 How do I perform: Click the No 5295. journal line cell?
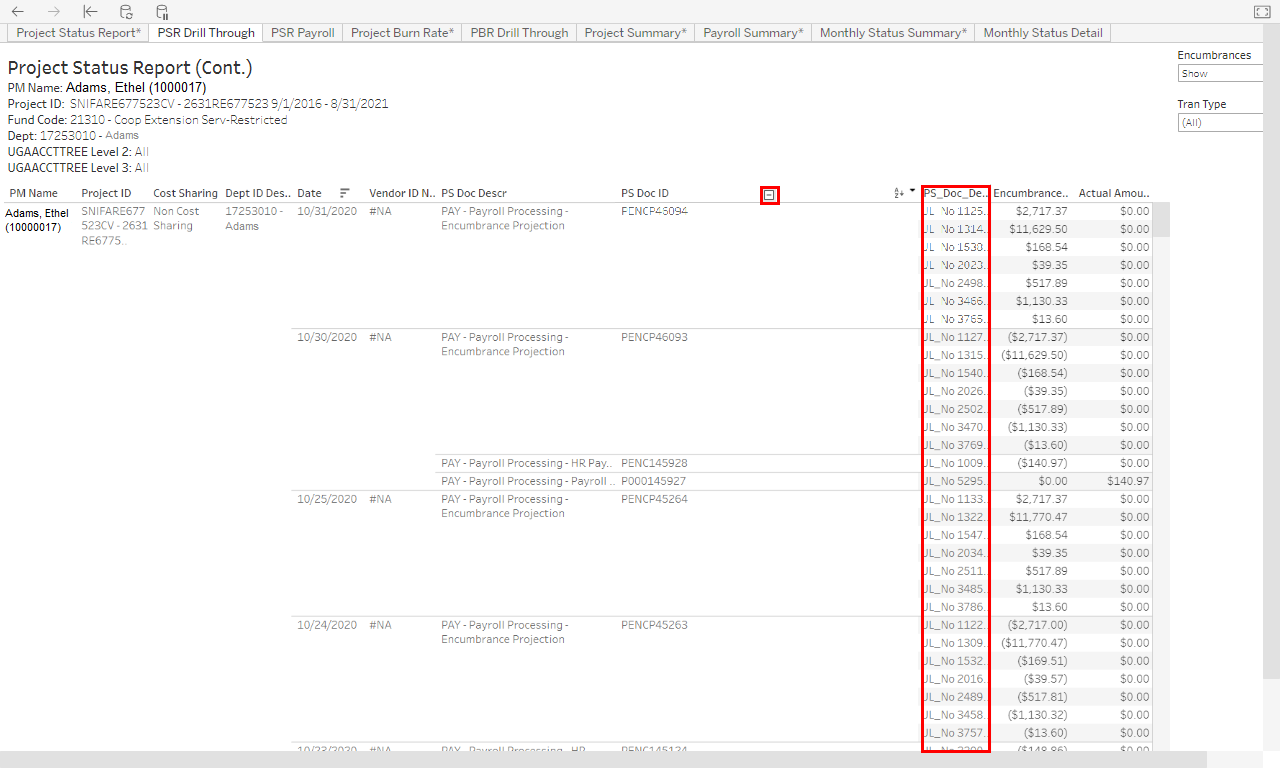(955, 481)
